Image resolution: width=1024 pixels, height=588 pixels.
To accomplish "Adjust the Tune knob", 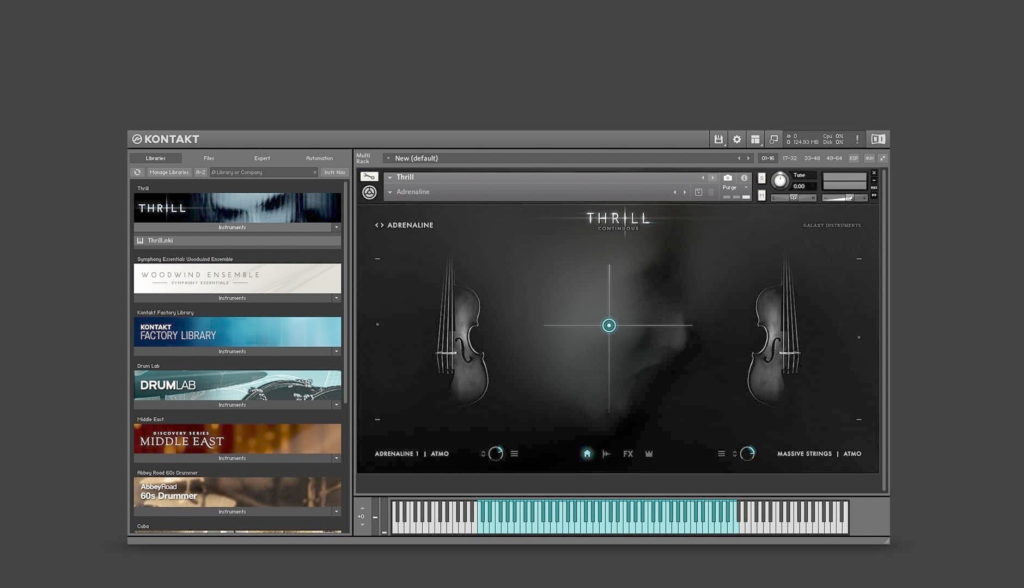I will [779, 181].
